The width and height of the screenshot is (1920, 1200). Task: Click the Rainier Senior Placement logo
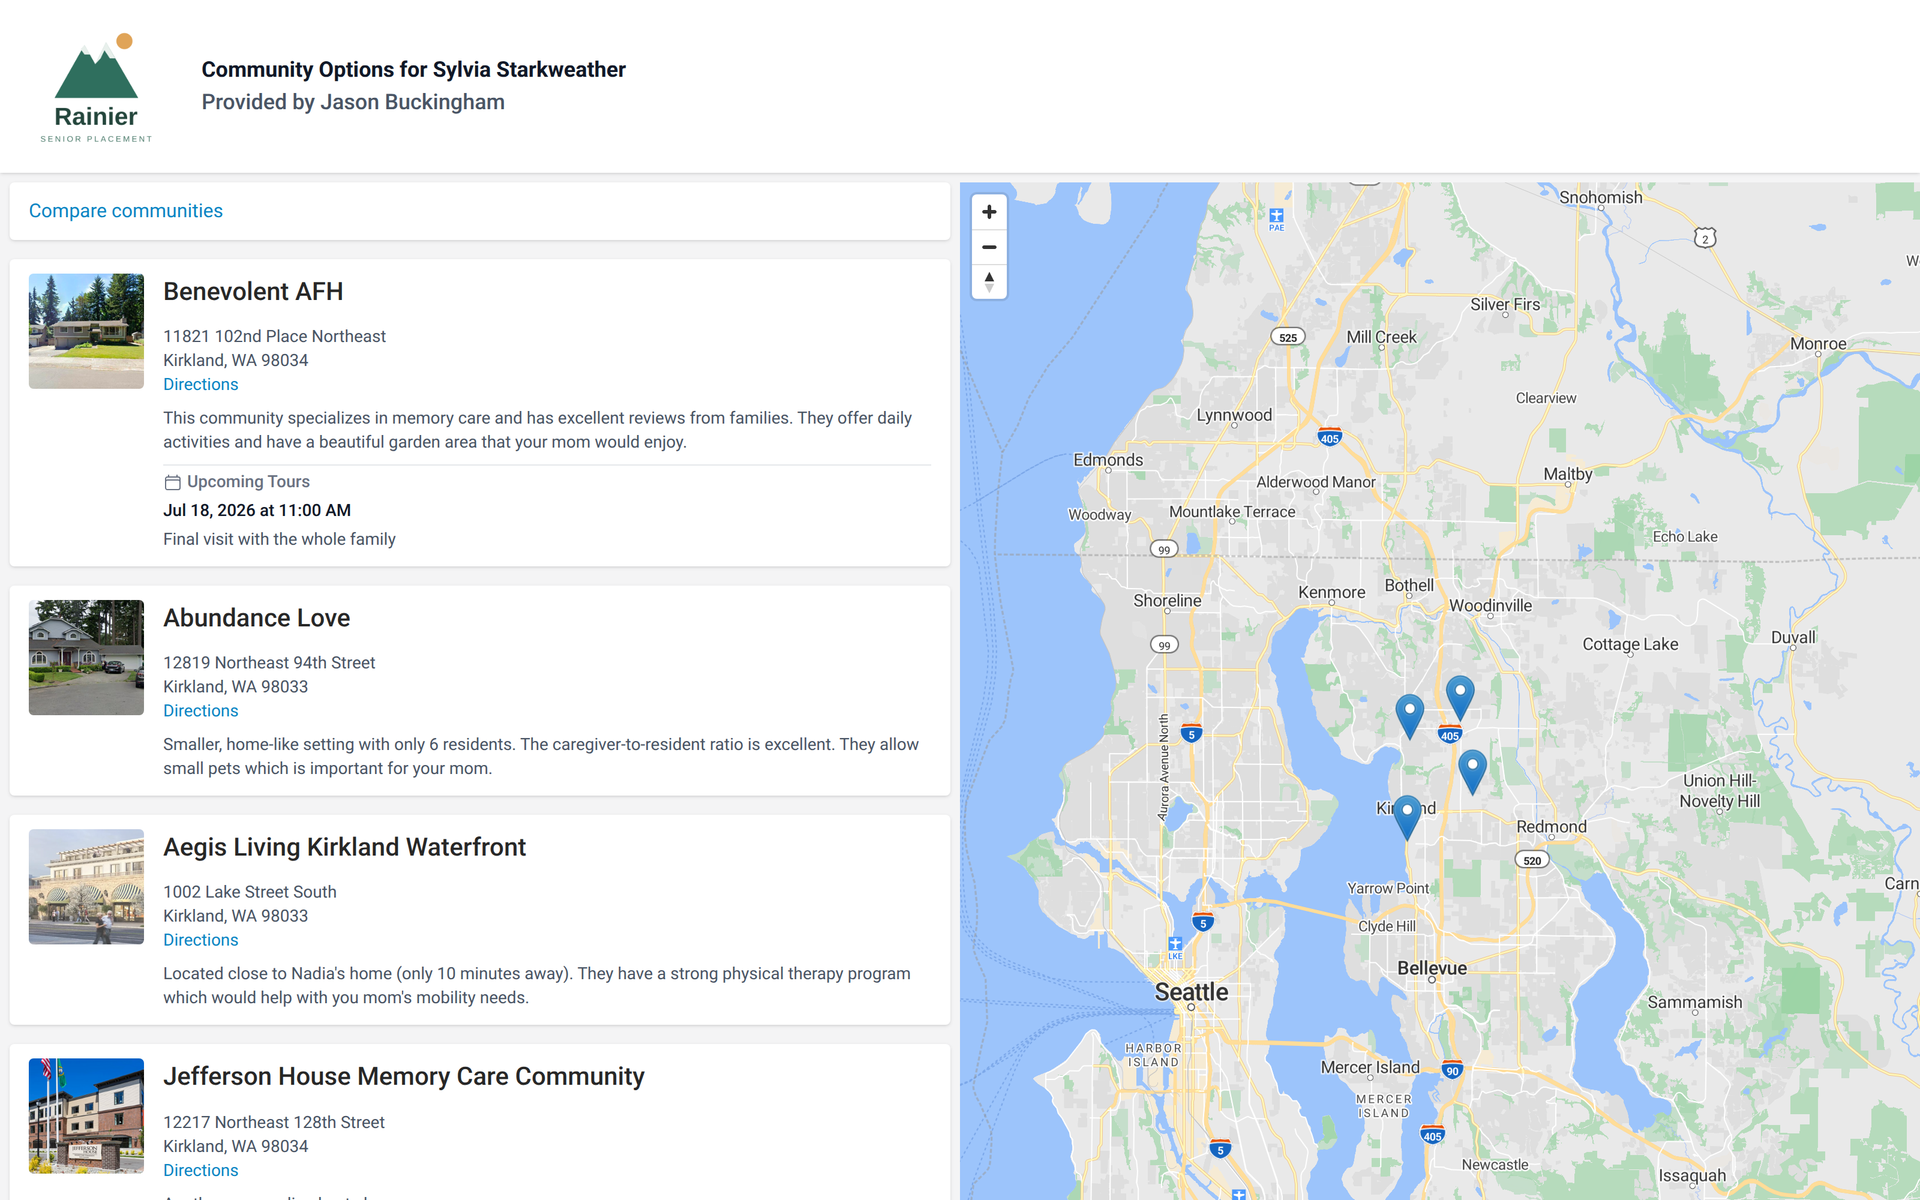pos(96,88)
